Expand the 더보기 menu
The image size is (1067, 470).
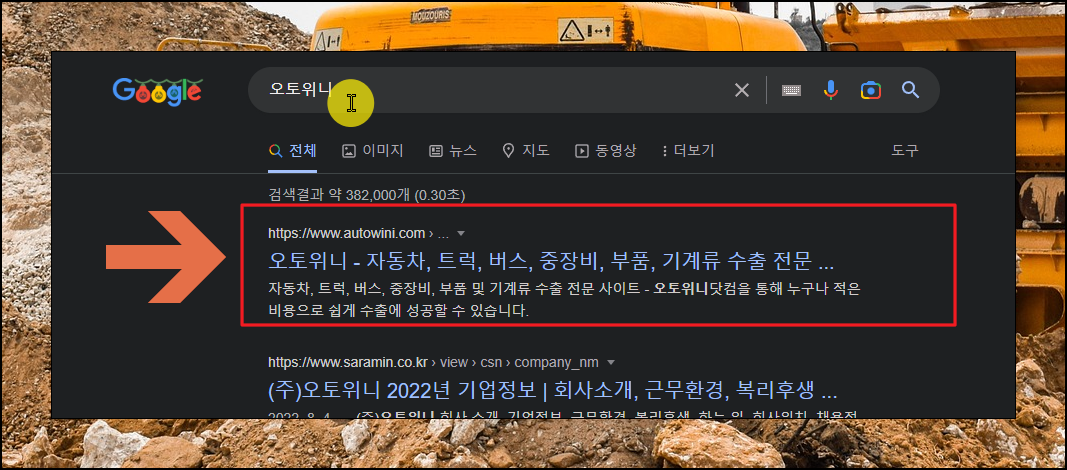pos(688,151)
